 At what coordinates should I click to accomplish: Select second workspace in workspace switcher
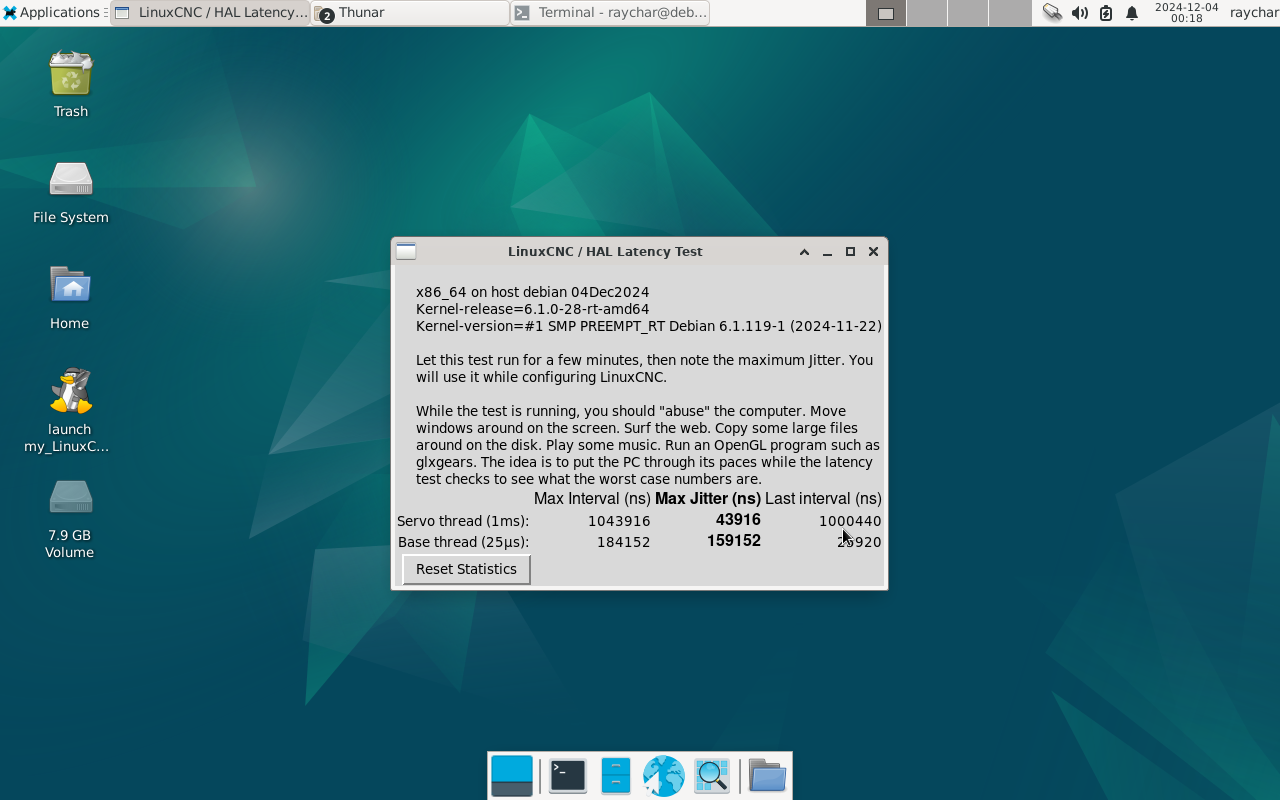click(x=927, y=13)
